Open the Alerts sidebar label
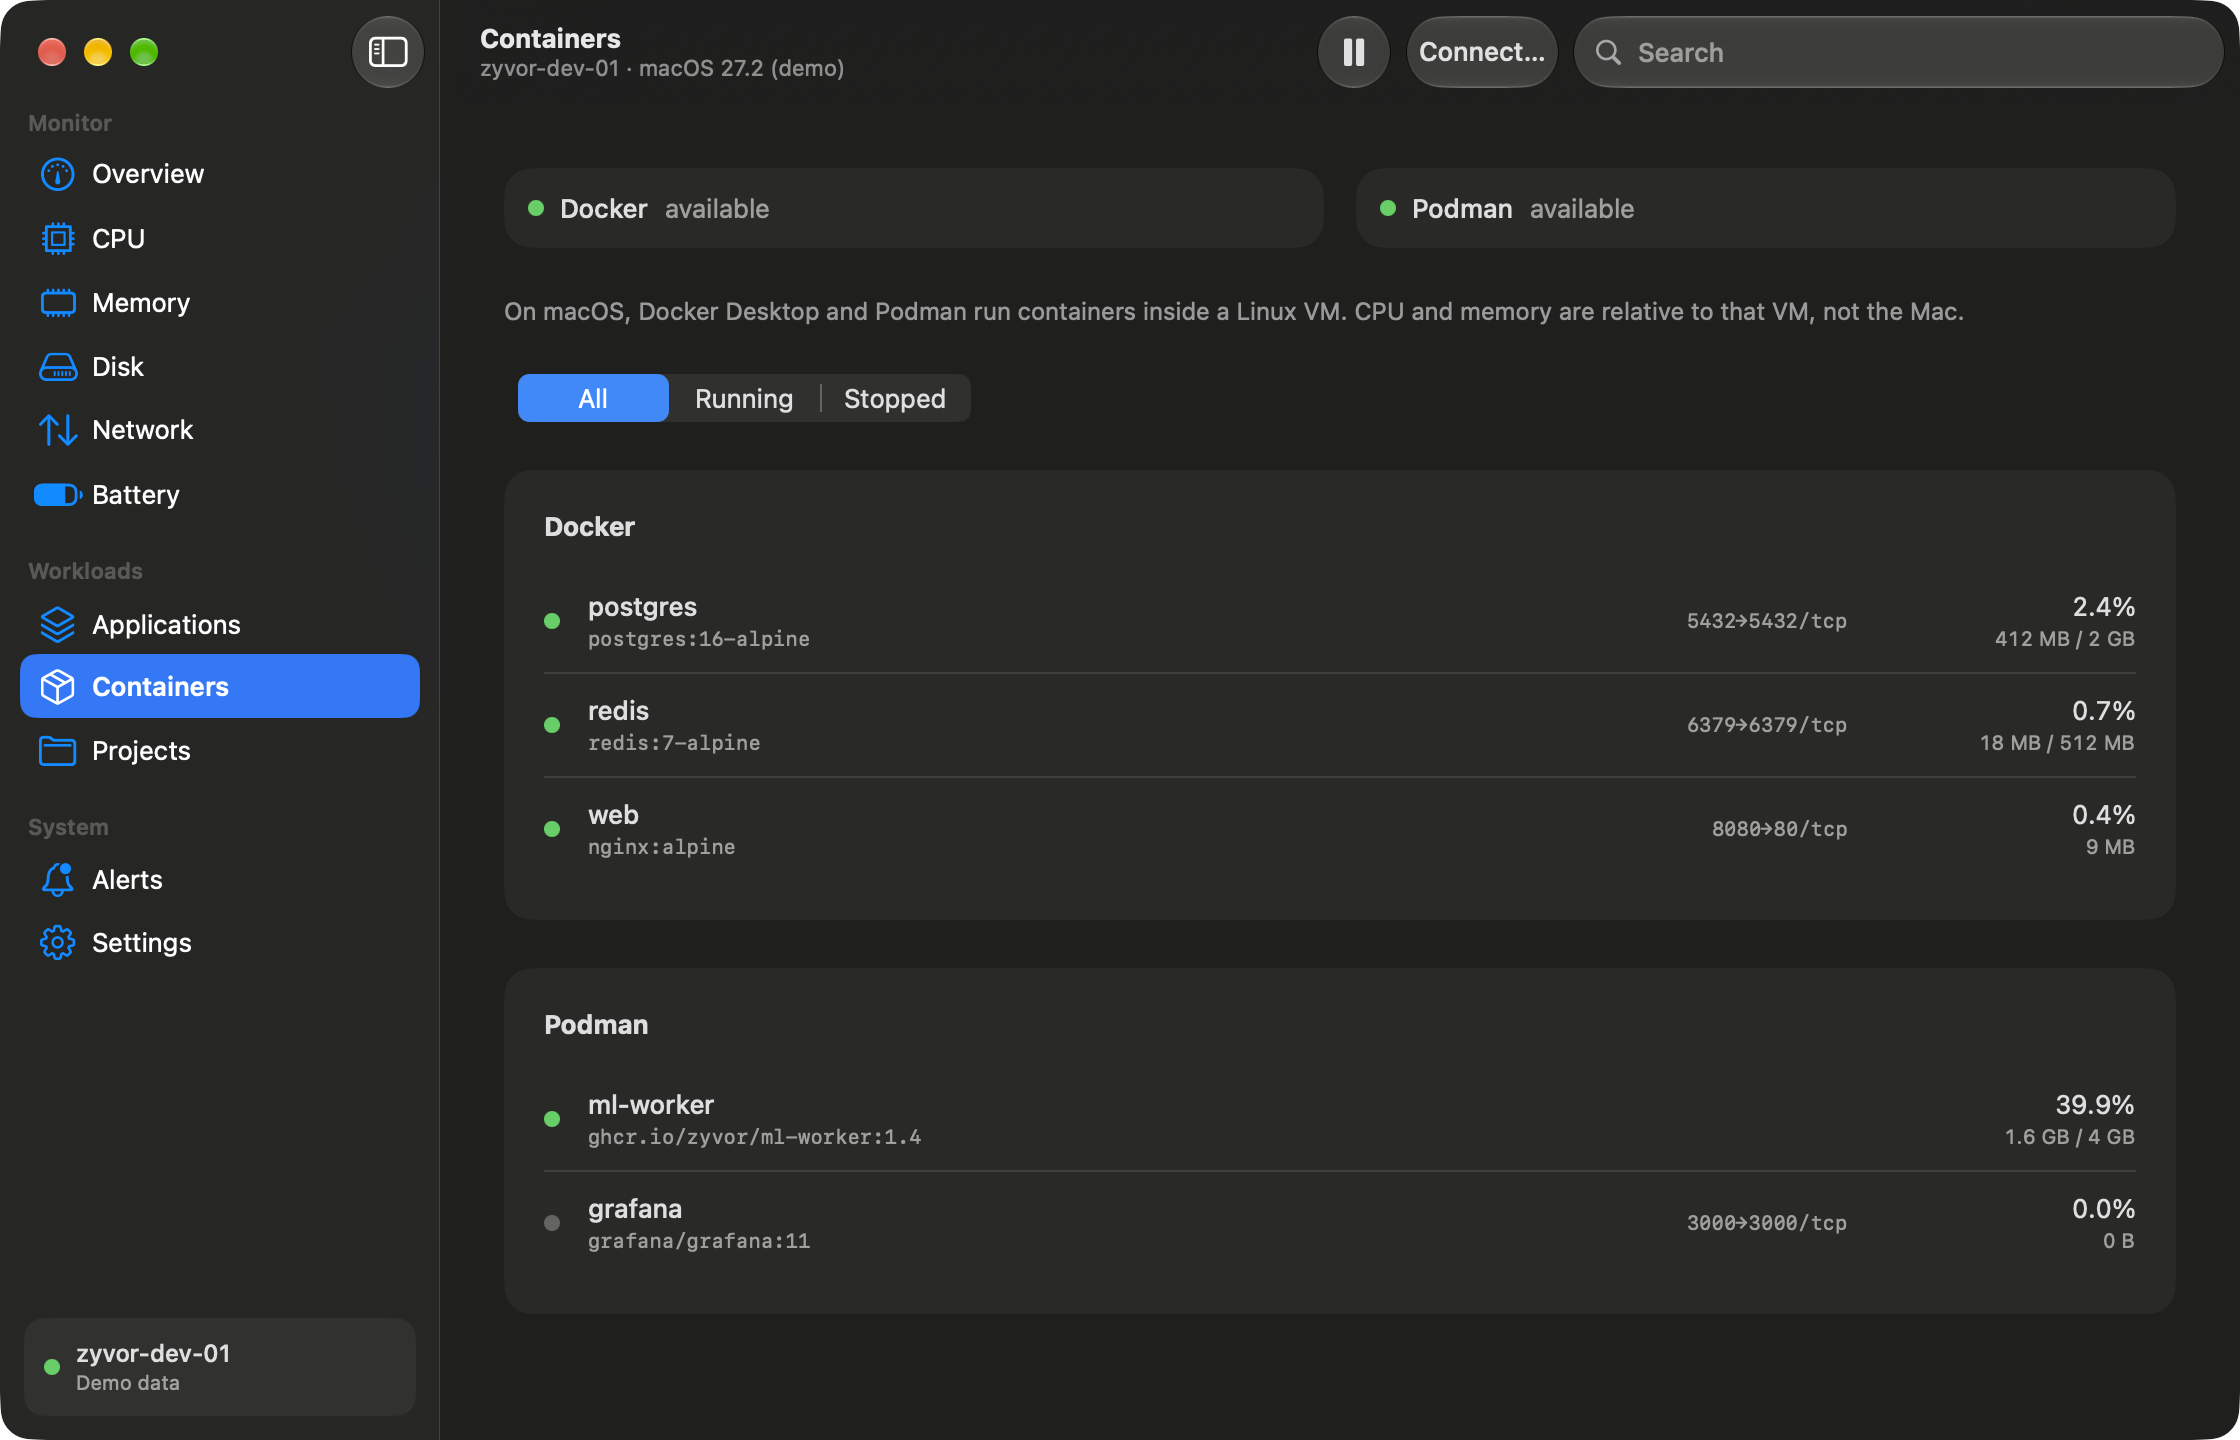Image resolution: width=2240 pixels, height=1440 pixels. coord(127,879)
